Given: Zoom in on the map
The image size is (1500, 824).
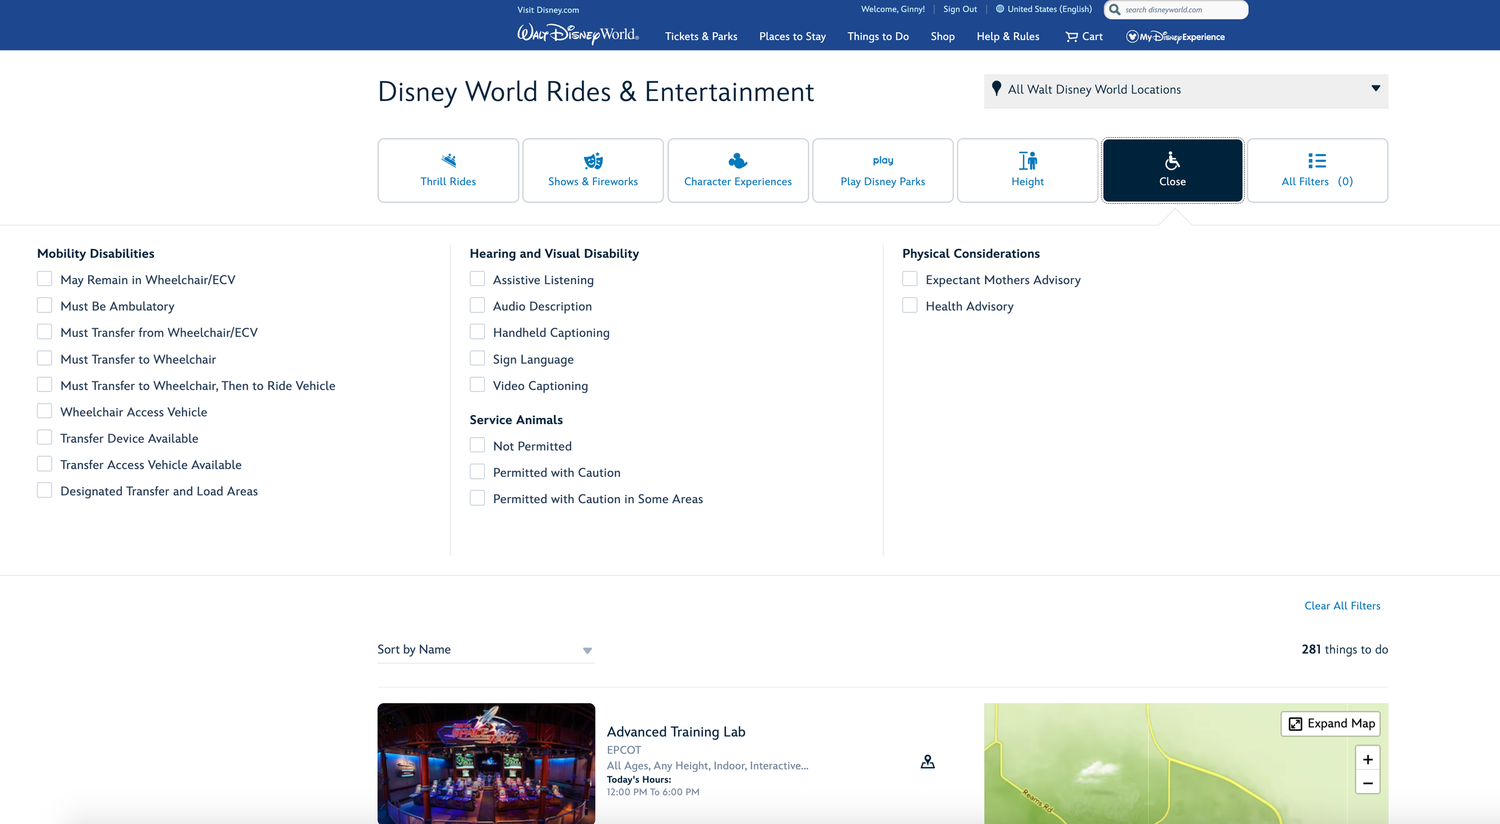Looking at the screenshot, I should point(1368,759).
